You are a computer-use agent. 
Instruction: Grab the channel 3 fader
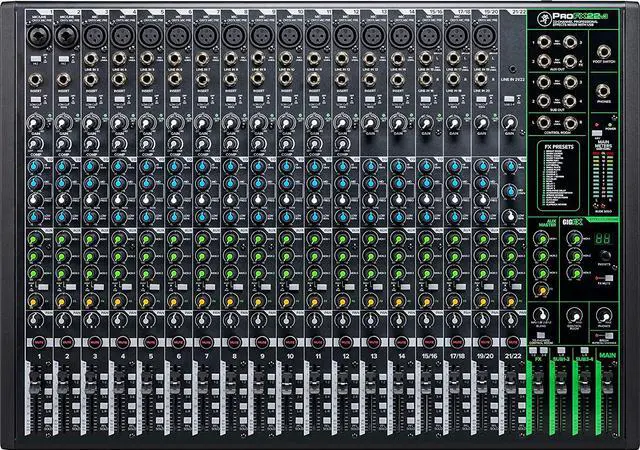pyautogui.click(x=91, y=385)
